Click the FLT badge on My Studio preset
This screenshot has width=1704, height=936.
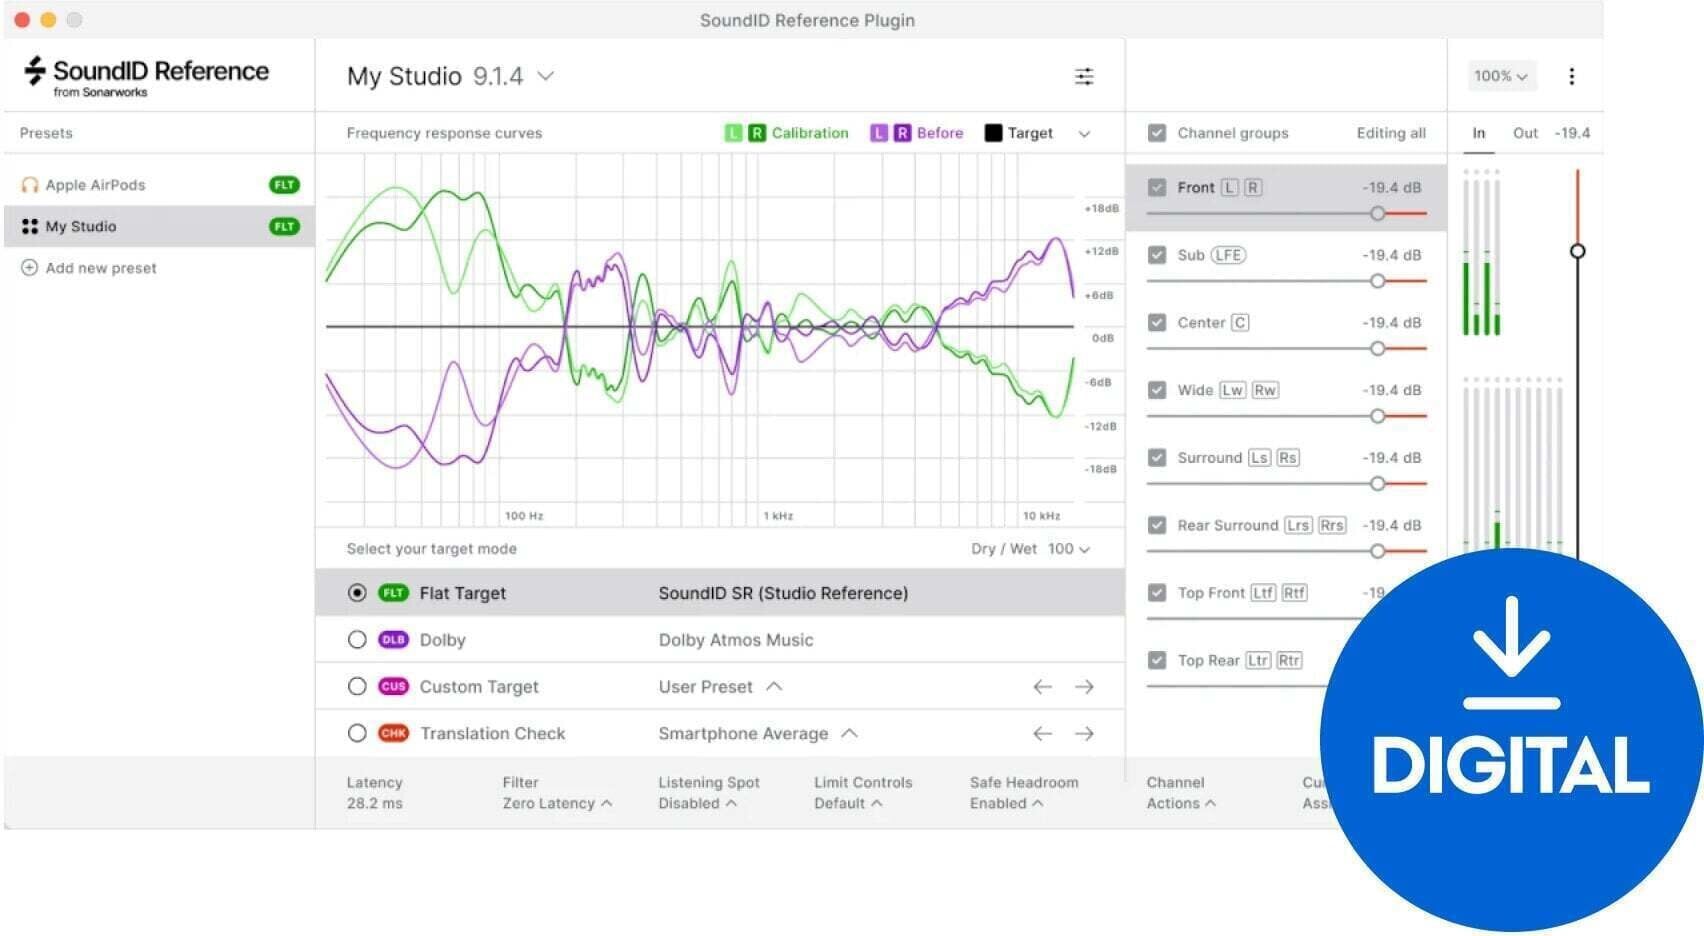285,227
